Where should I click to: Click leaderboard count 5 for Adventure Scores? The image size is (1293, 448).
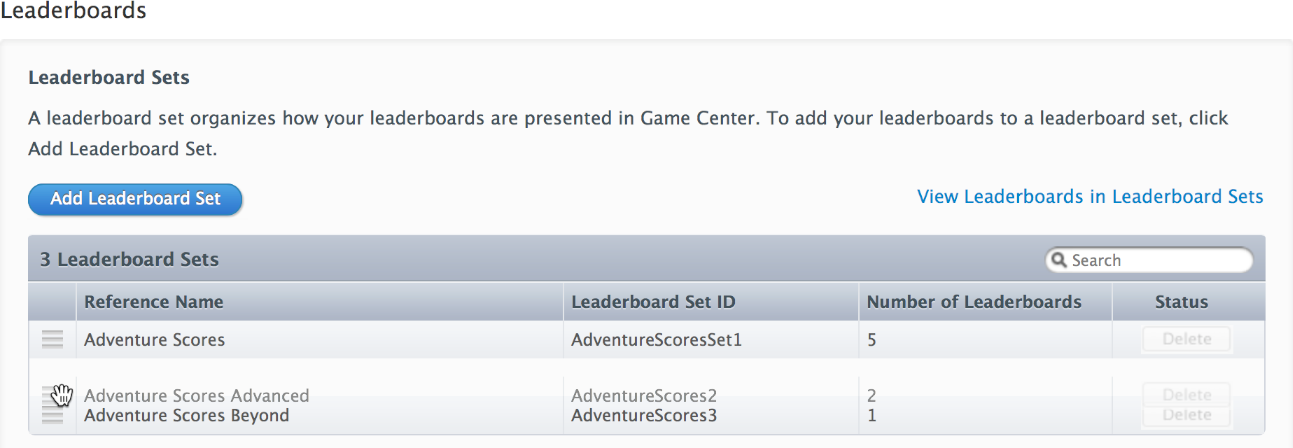click(872, 340)
